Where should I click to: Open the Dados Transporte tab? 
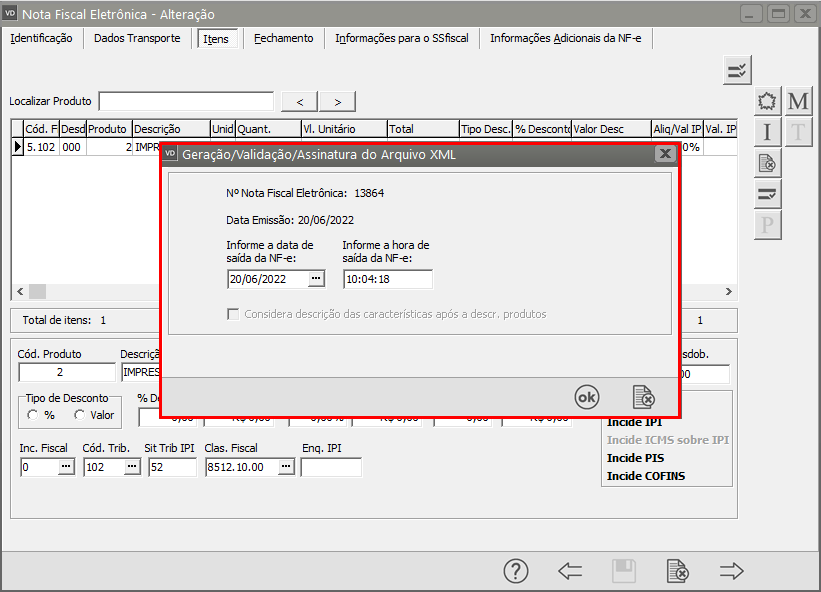coord(137,38)
